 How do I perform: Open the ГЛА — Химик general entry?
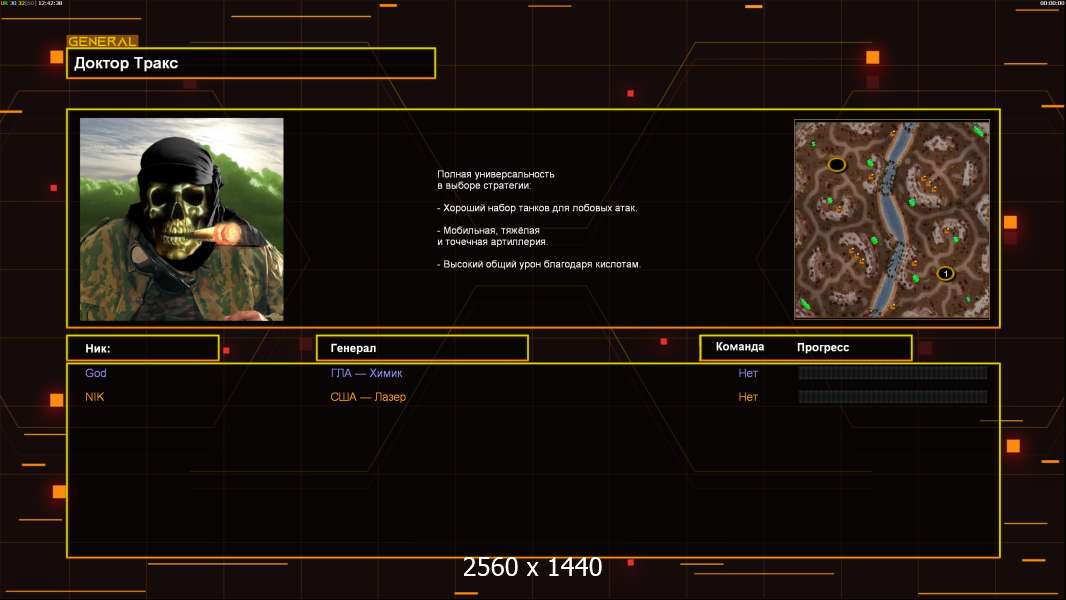pyautogui.click(x=366, y=373)
